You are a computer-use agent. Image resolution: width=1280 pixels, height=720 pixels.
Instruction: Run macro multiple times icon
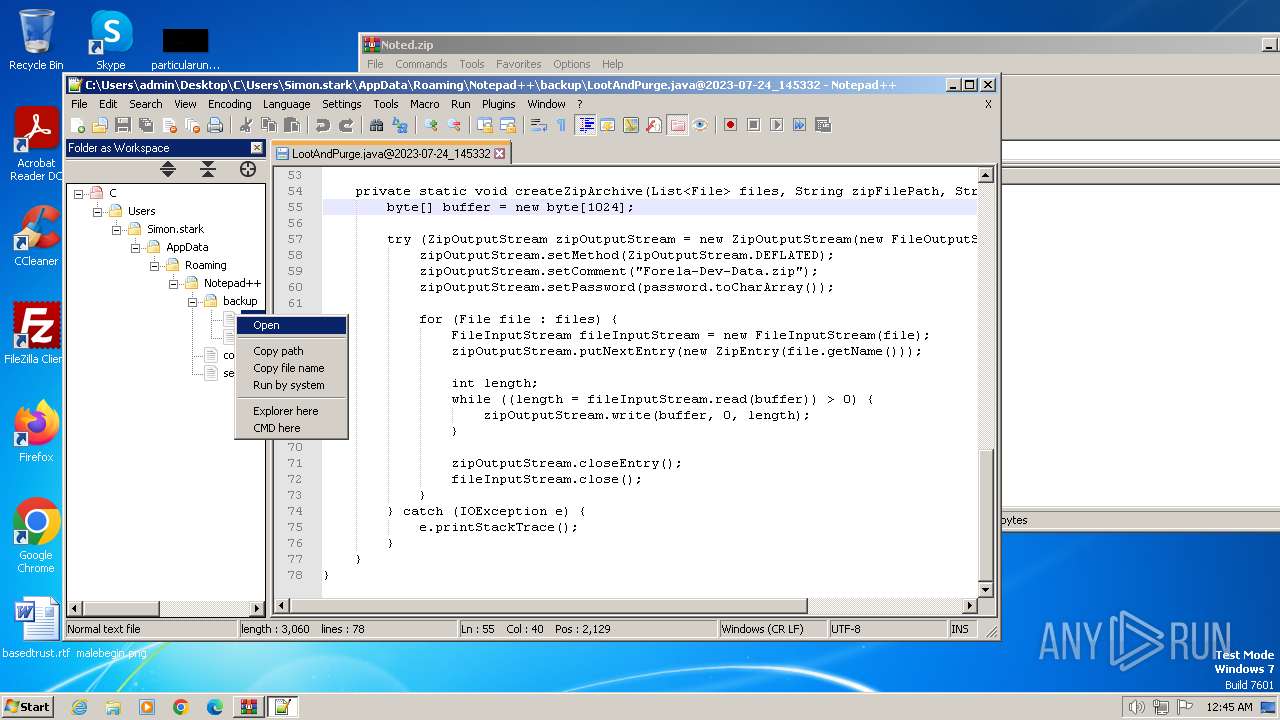[x=800, y=125]
